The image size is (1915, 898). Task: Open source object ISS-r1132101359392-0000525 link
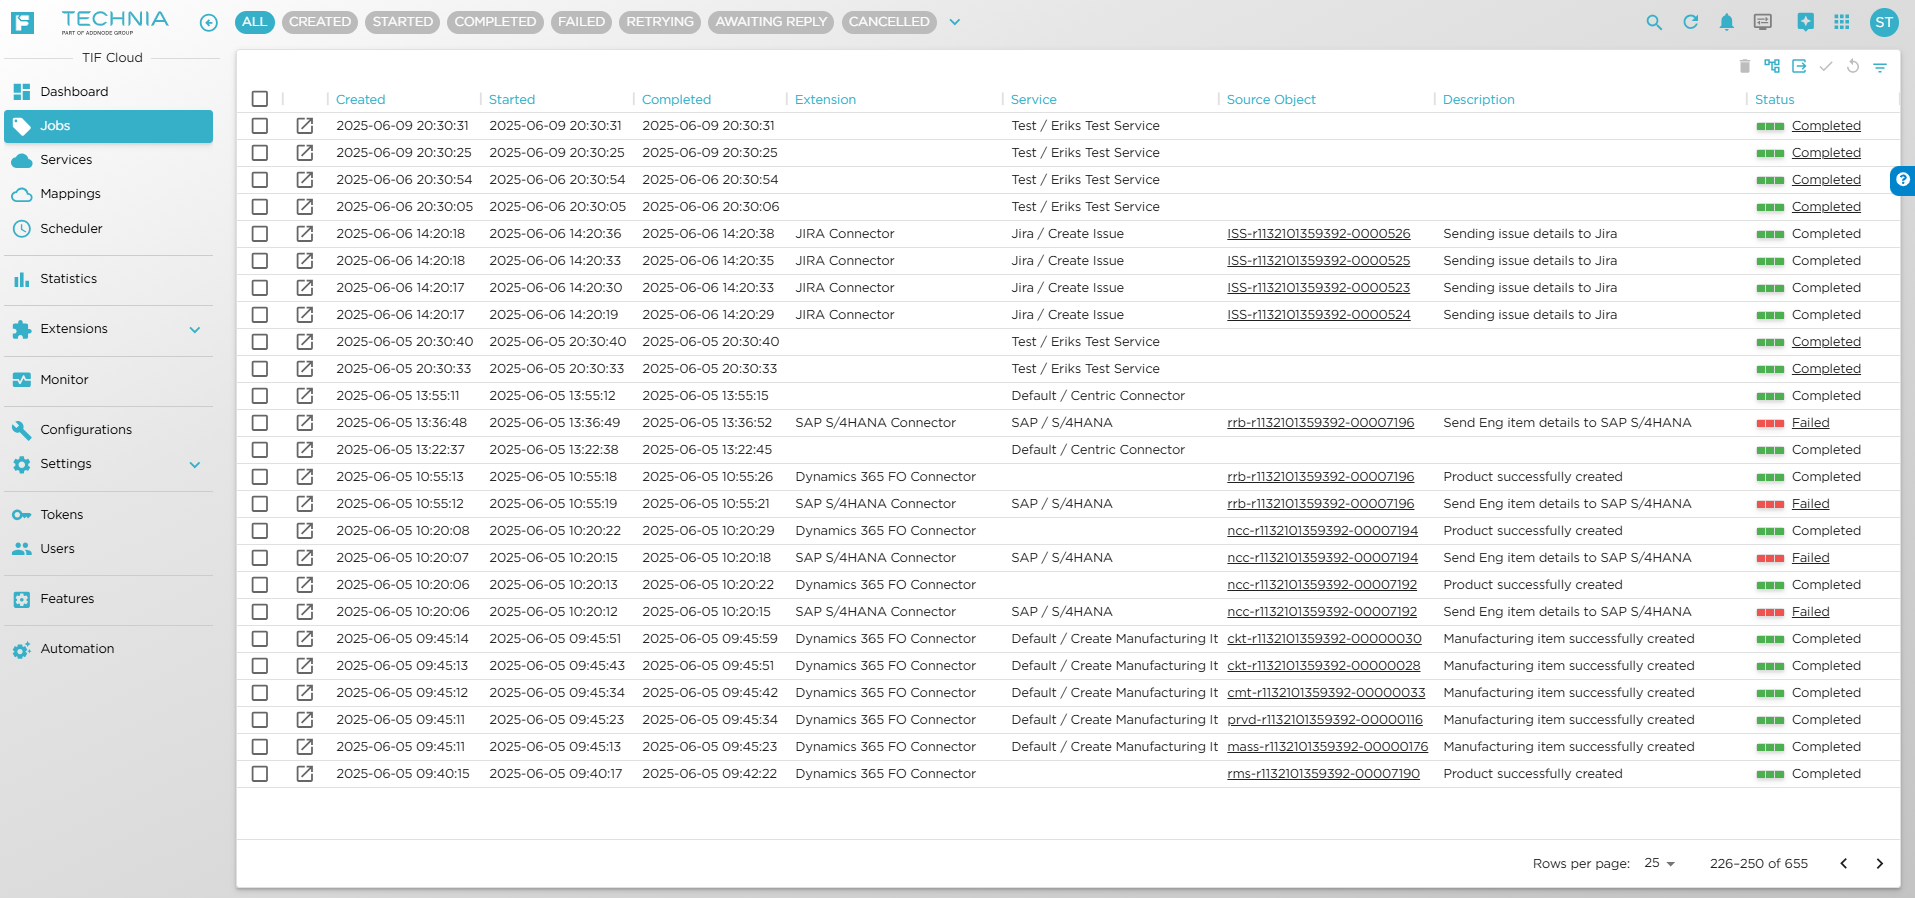tap(1318, 261)
